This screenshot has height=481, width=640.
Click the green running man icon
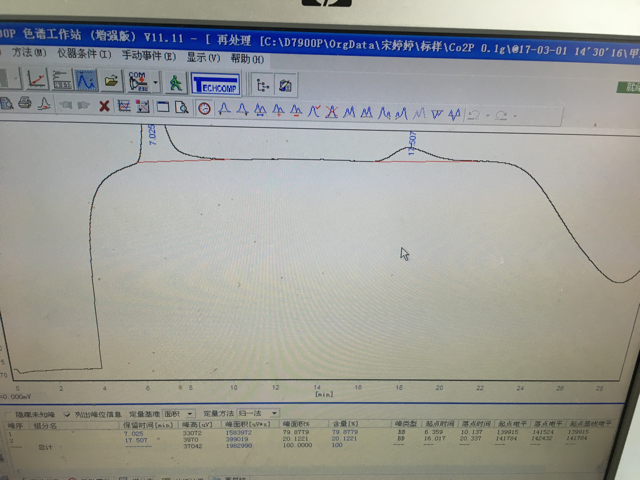point(176,83)
